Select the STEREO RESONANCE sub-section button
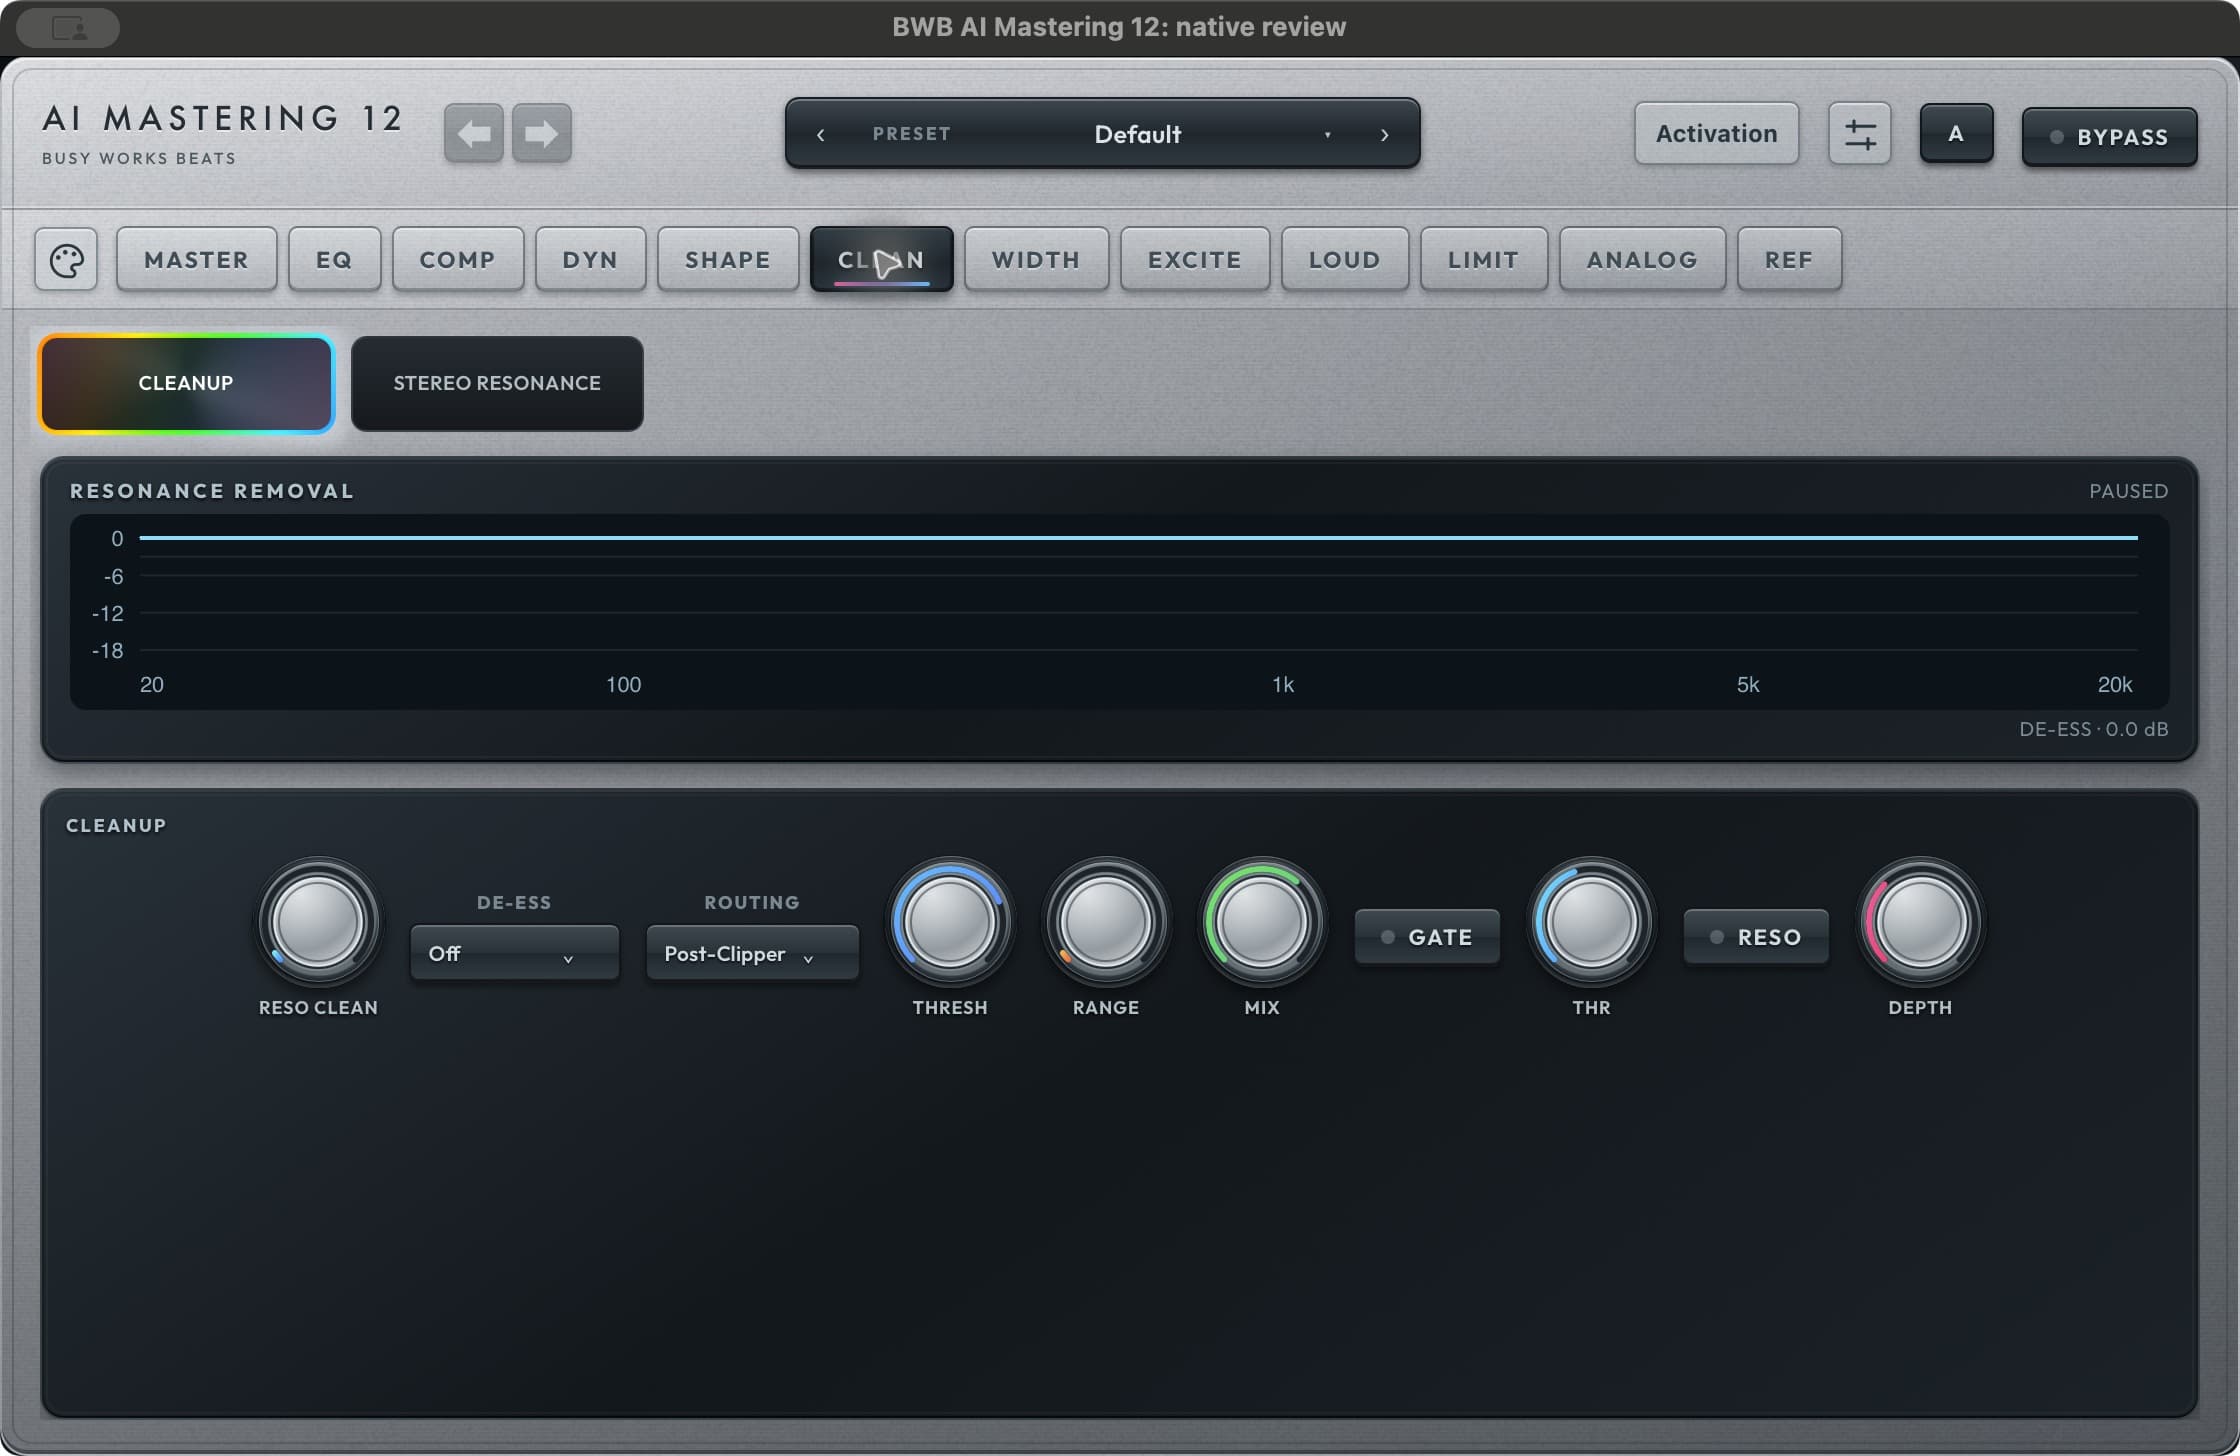Screen dimensions: 2240x1456 click(497, 383)
